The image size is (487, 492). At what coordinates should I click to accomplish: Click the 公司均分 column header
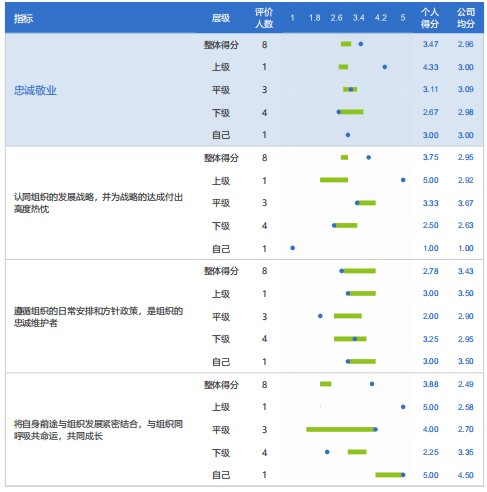point(466,18)
